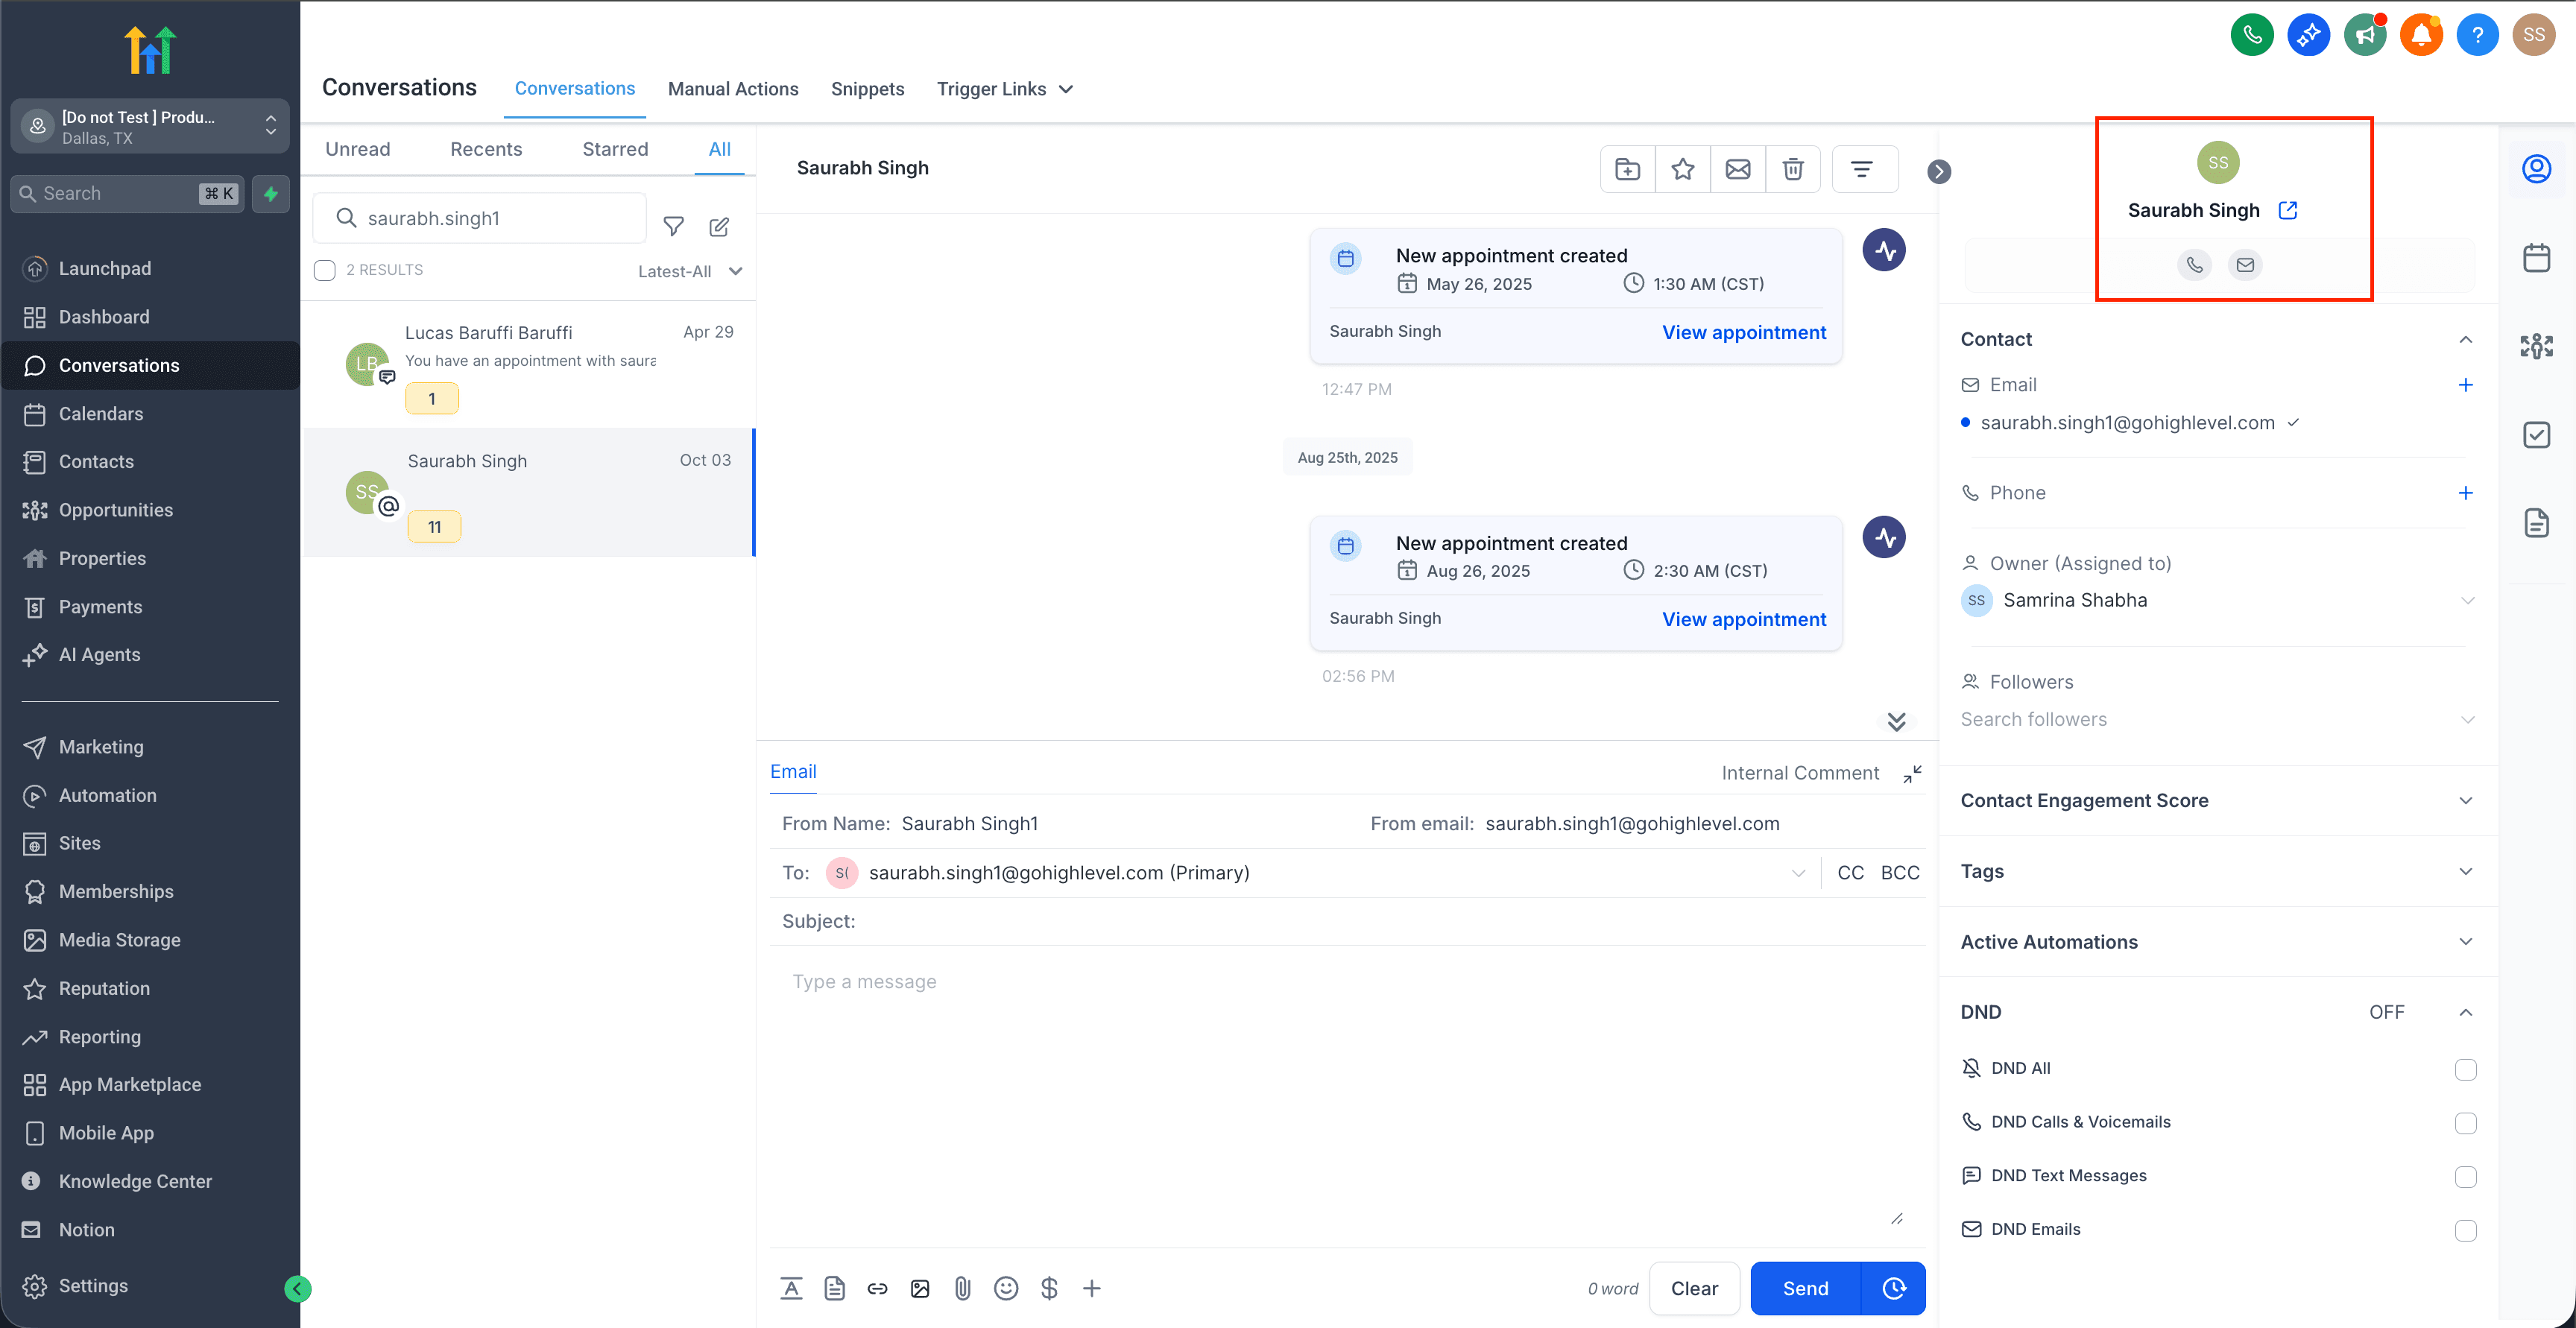The image size is (2576, 1328).
Task: Star the Saurabh Singh conversation
Action: tap(1683, 169)
